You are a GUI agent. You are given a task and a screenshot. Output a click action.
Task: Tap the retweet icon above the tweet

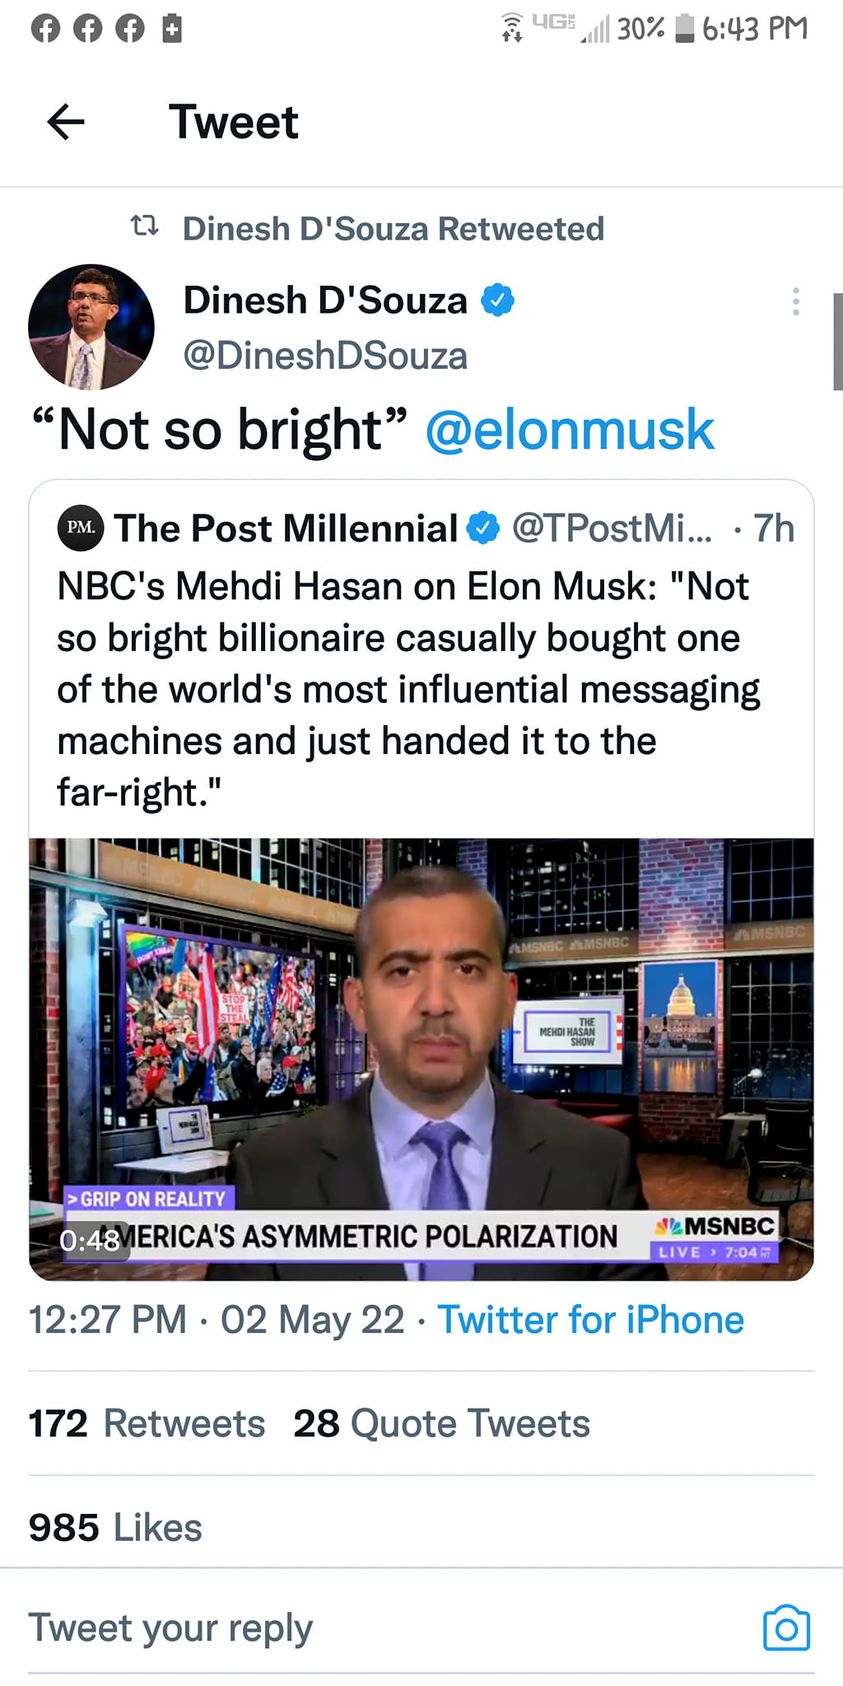coord(145,227)
